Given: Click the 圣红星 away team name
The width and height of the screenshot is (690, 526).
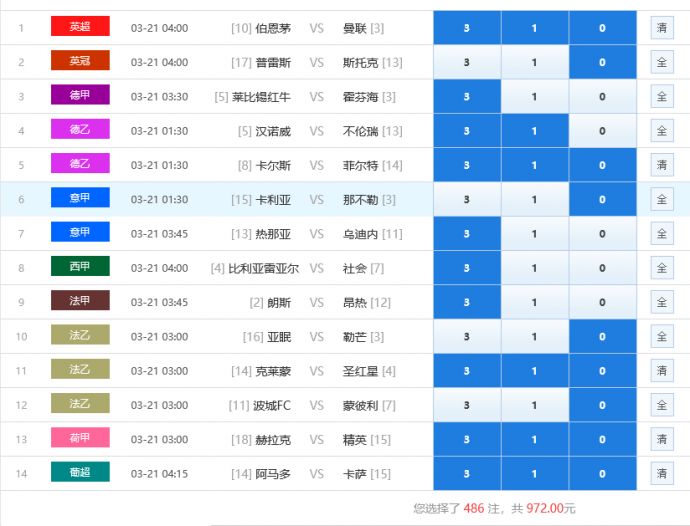Looking at the screenshot, I should click(360, 371).
